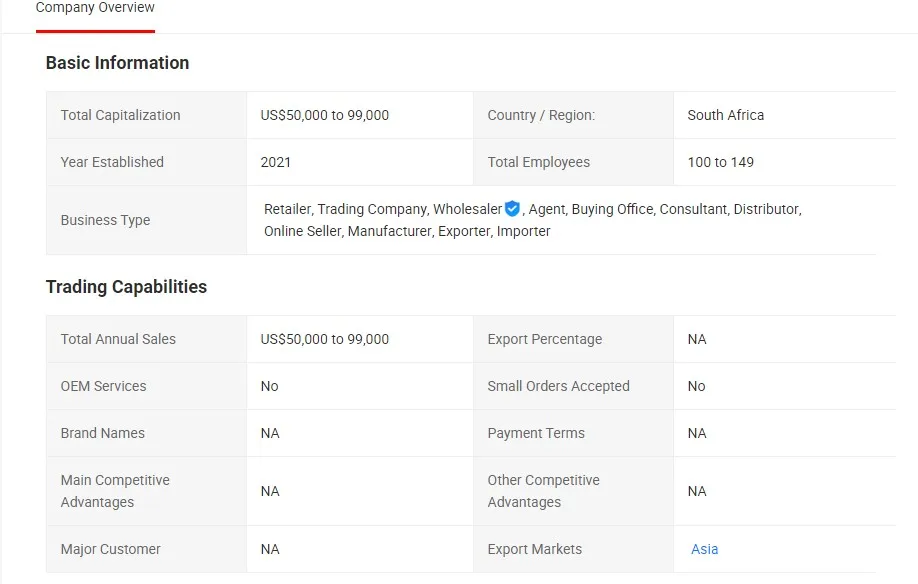The width and height of the screenshot is (918, 584).
Task: Click the blue verified badge beside Wholesaler
Action: pos(512,209)
